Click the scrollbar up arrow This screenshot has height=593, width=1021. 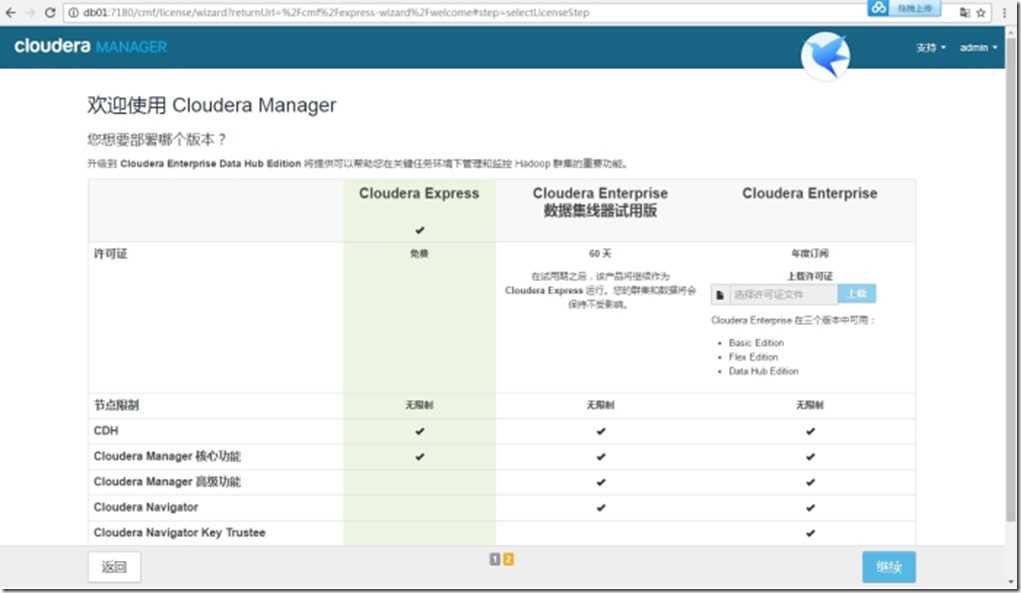click(x=1012, y=33)
